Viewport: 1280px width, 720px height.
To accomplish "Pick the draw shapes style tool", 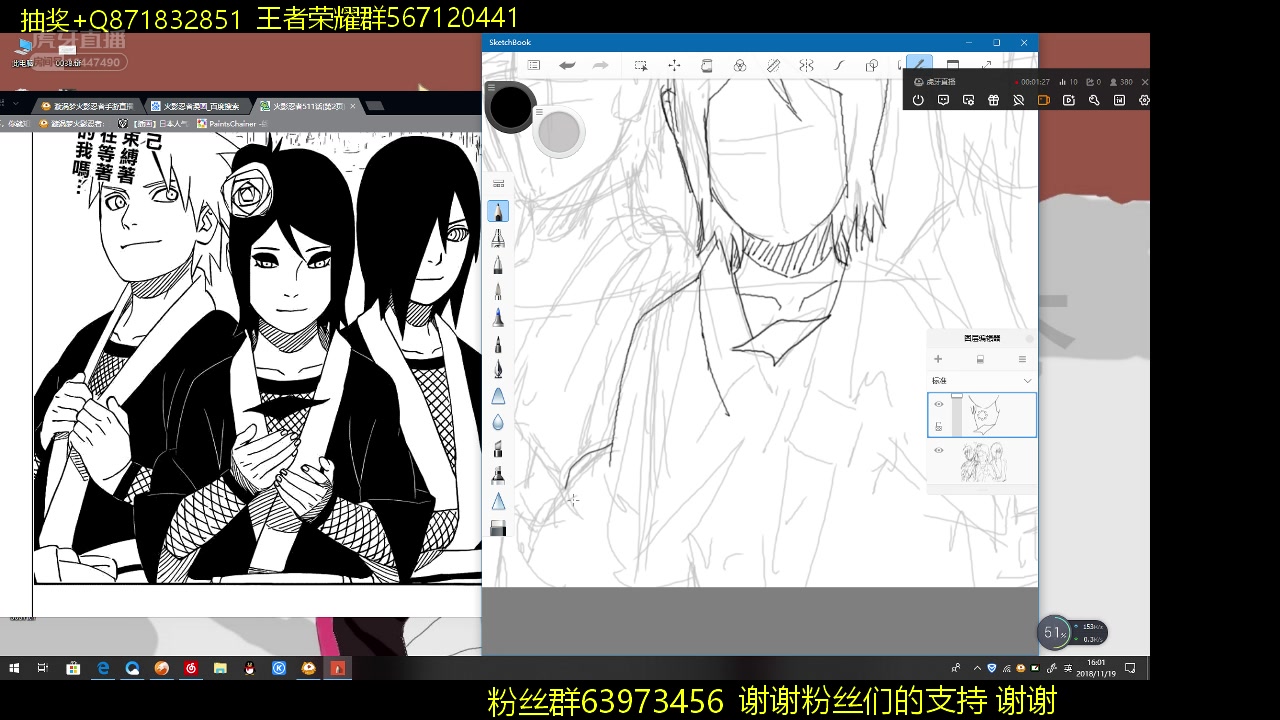I will [872, 65].
